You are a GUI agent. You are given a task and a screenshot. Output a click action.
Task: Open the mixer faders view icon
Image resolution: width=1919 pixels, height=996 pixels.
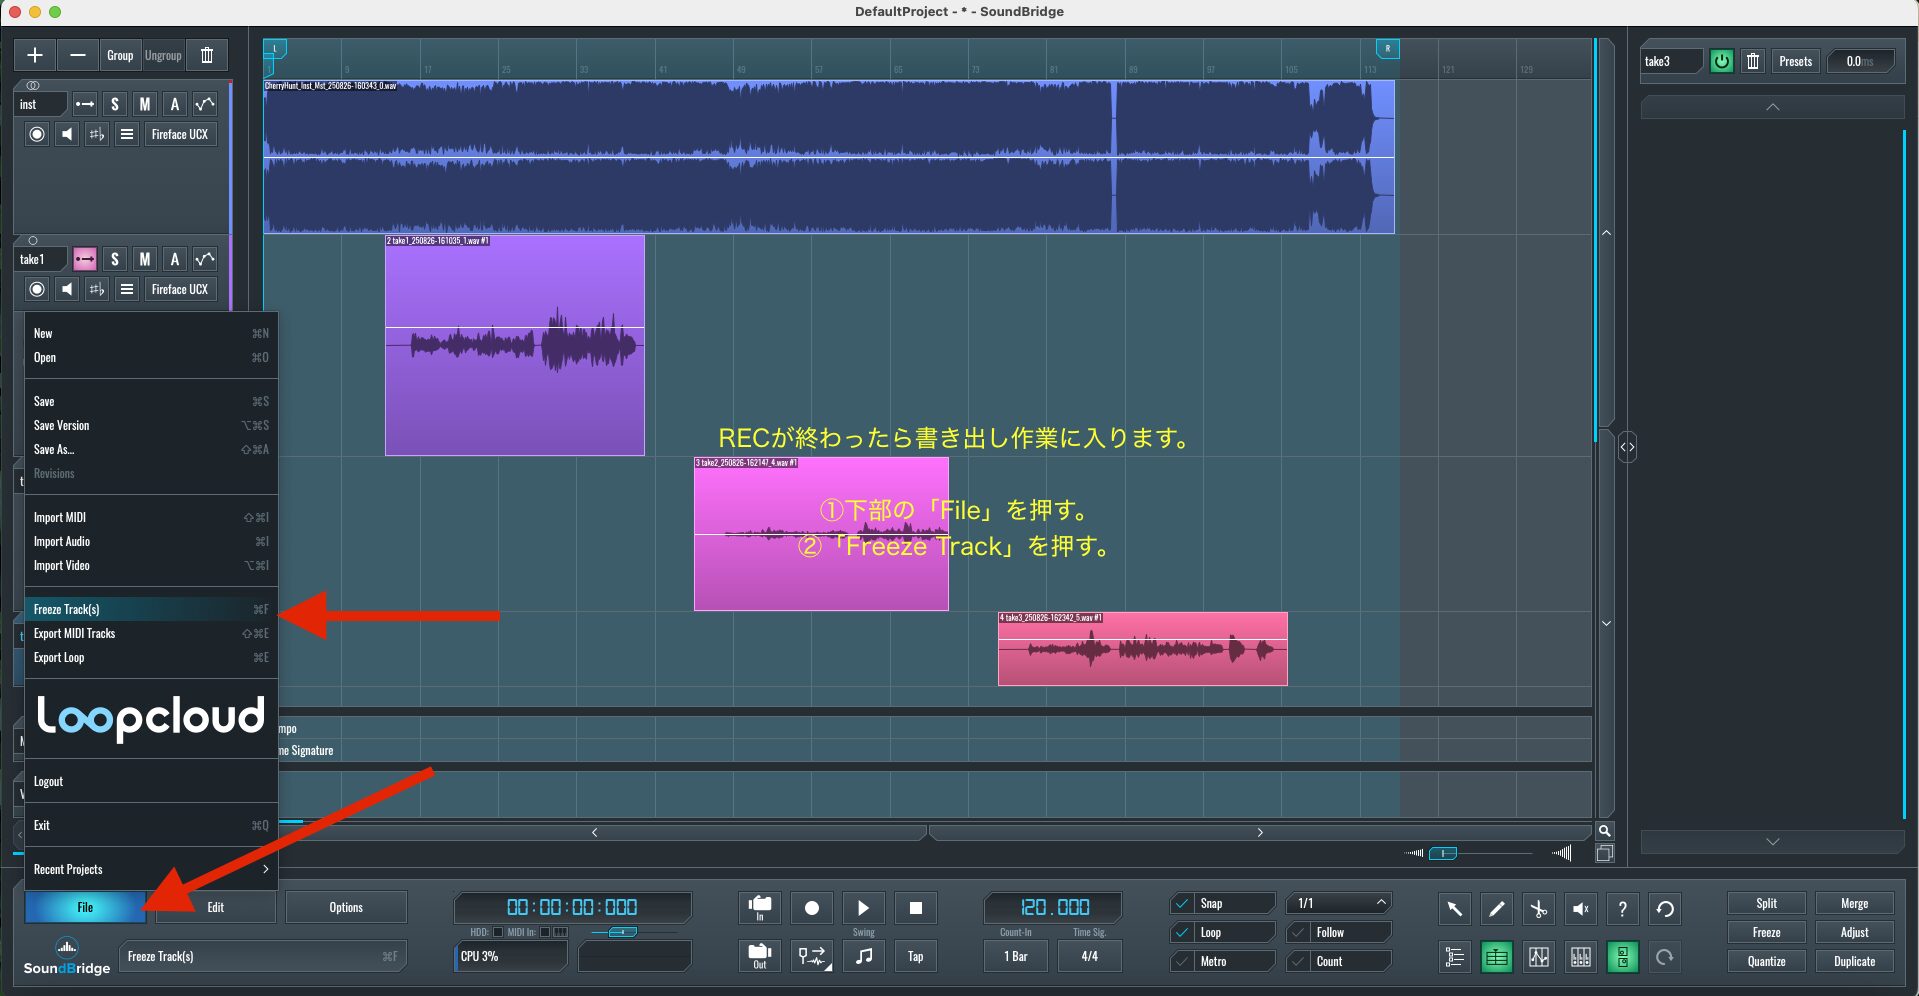pyautogui.click(x=1581, y=957)
